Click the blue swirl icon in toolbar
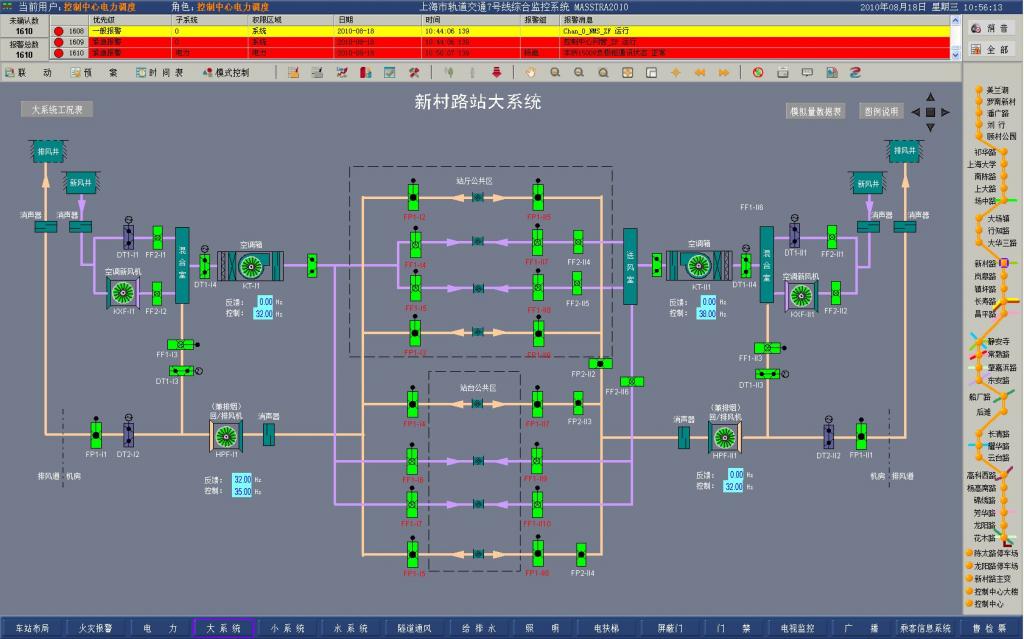 (855, 73)
